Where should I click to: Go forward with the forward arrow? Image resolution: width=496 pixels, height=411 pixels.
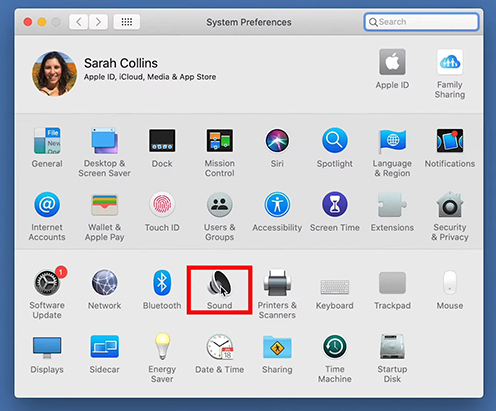pyautogui.click(x=98, y=22)
